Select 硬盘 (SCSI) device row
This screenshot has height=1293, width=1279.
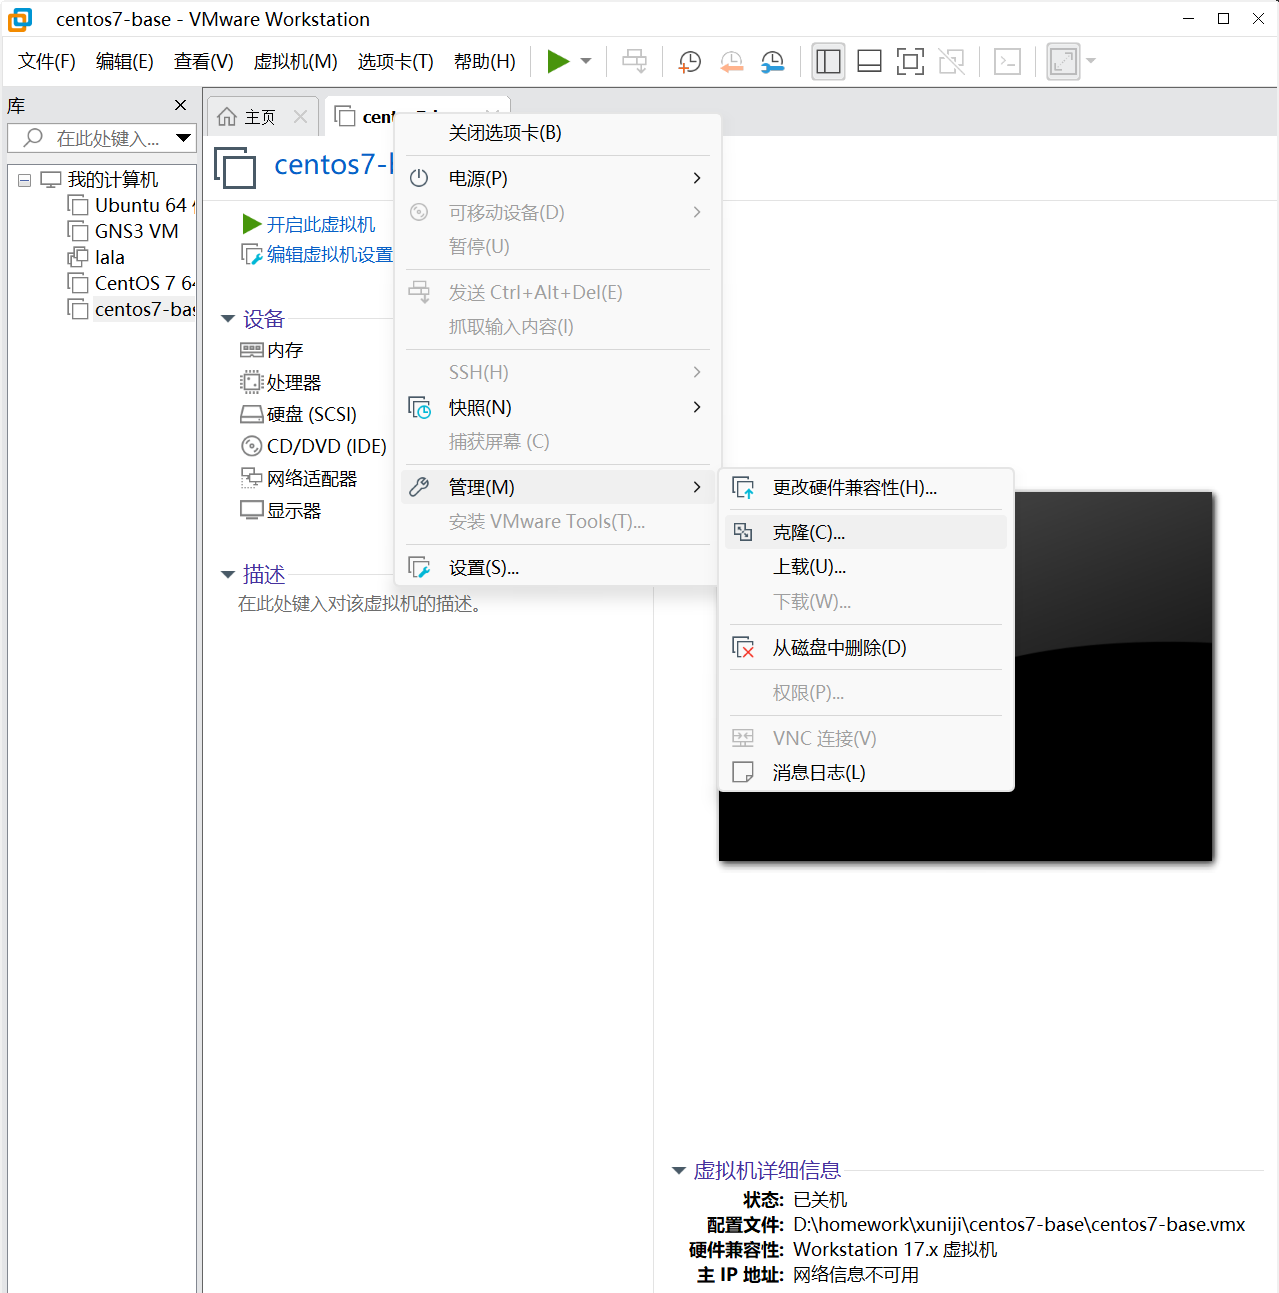coord(298,415)
